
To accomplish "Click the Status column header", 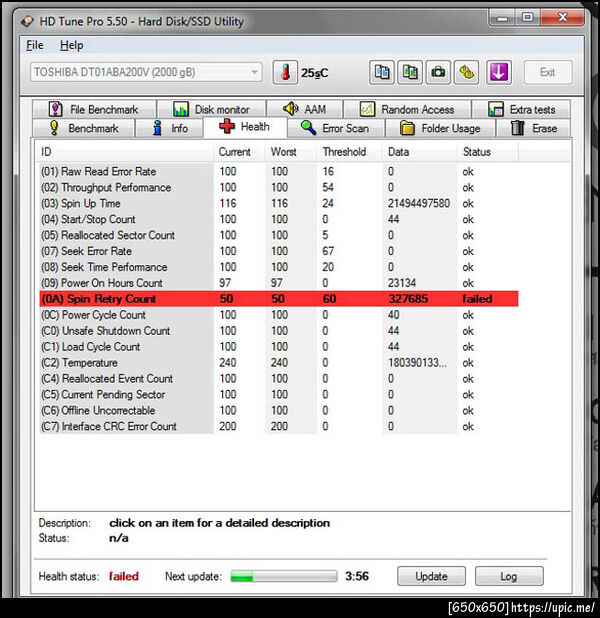I will [x=488, y=152].
